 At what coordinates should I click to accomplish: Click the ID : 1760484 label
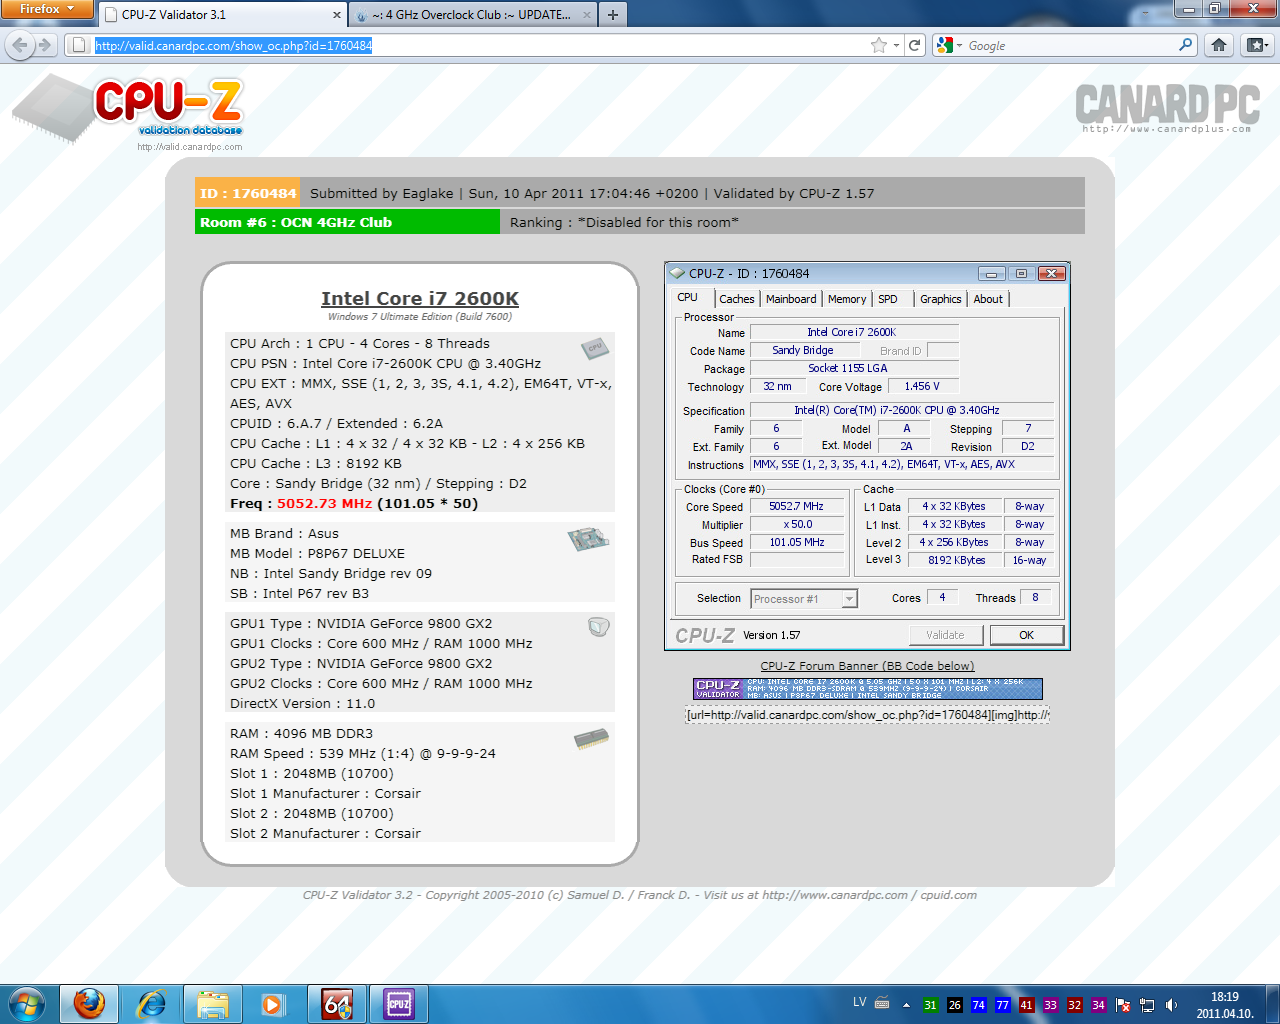(x=248, y=193)
